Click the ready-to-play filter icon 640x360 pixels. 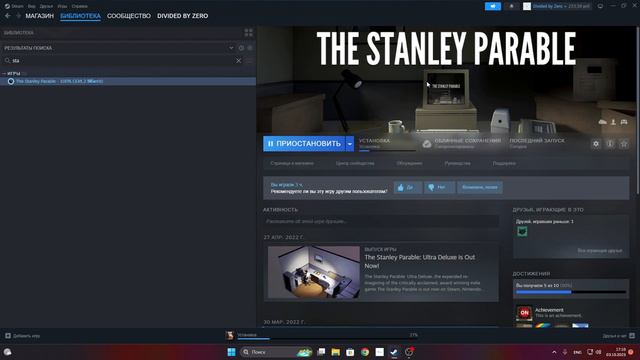(250, 48)
